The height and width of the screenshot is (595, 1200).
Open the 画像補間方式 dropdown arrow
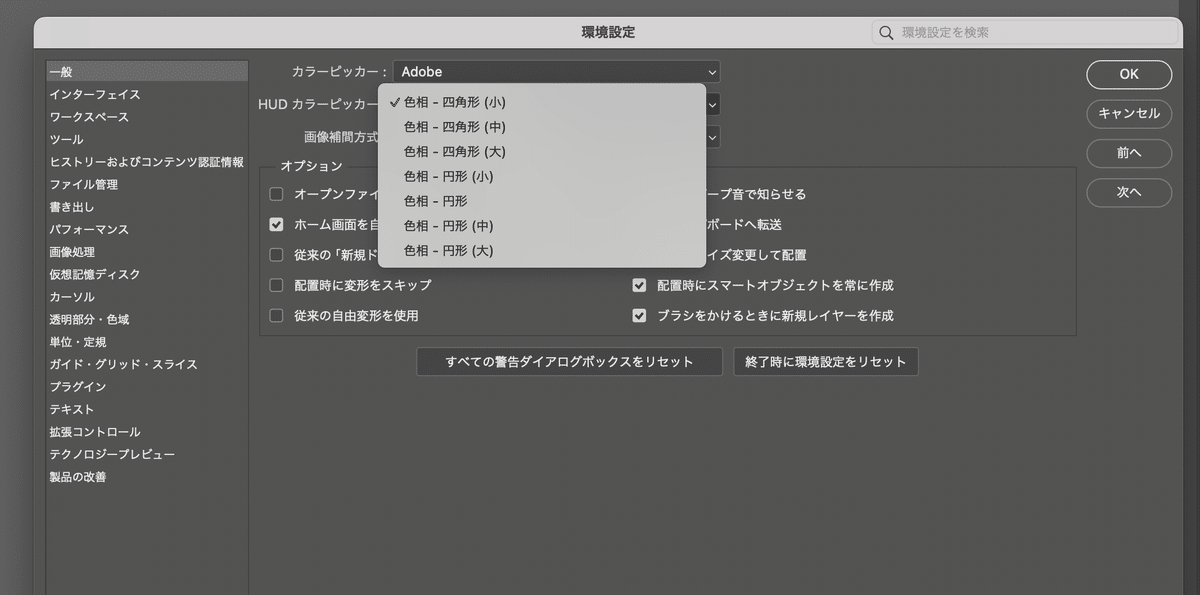pyautogui.click(x=712, y=136)
